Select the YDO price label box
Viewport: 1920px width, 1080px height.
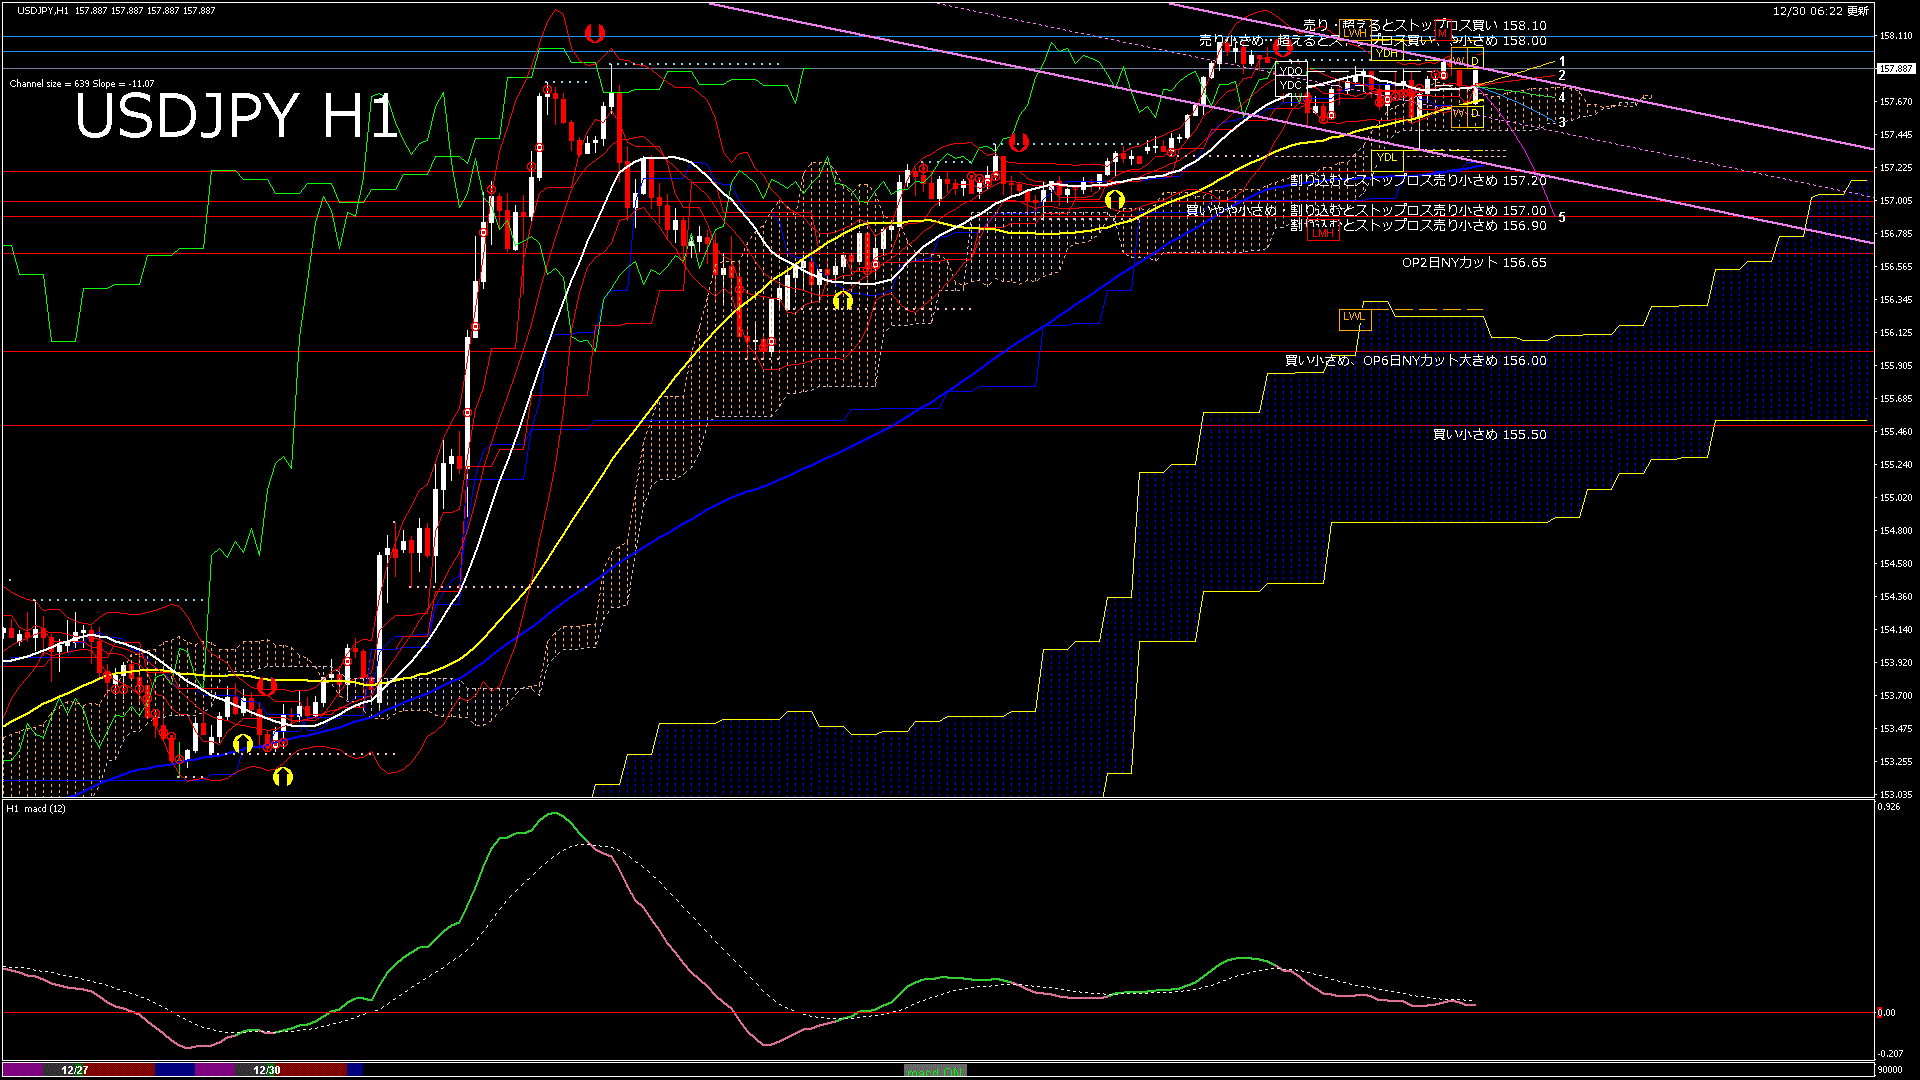1291,71
